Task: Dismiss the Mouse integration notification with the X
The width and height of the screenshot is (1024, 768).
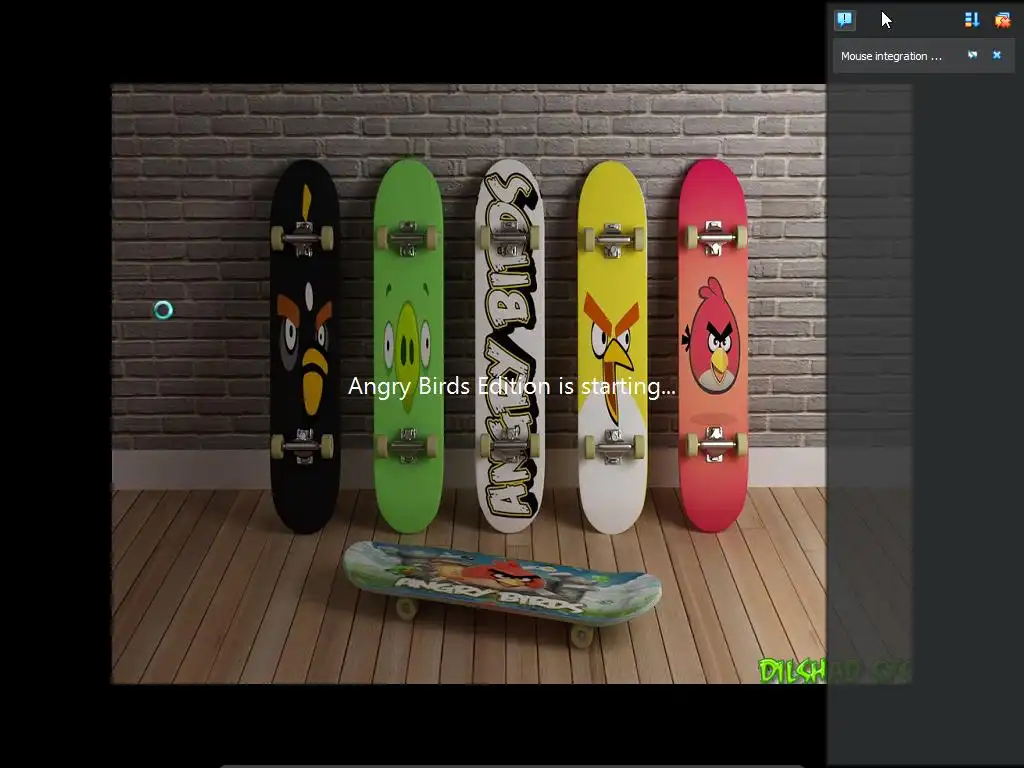Action: coord(997,55)
